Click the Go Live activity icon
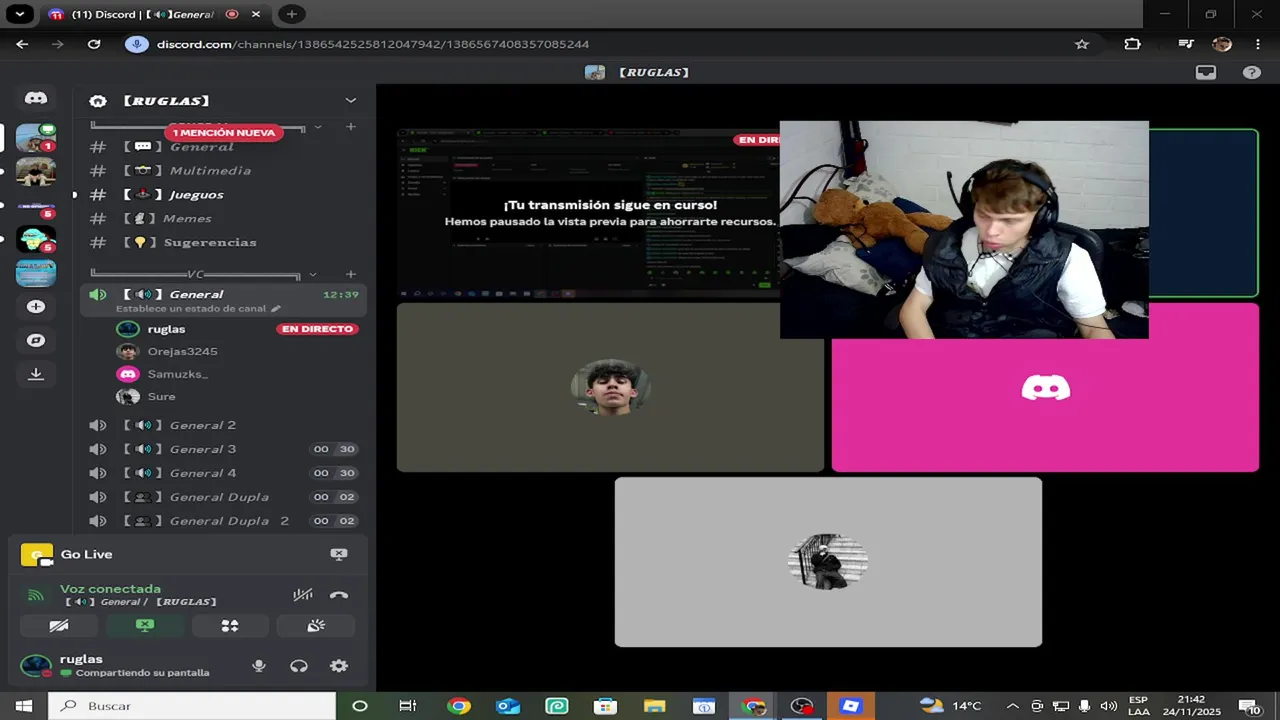Viewport: 1280px width, 720px height. 37,555
